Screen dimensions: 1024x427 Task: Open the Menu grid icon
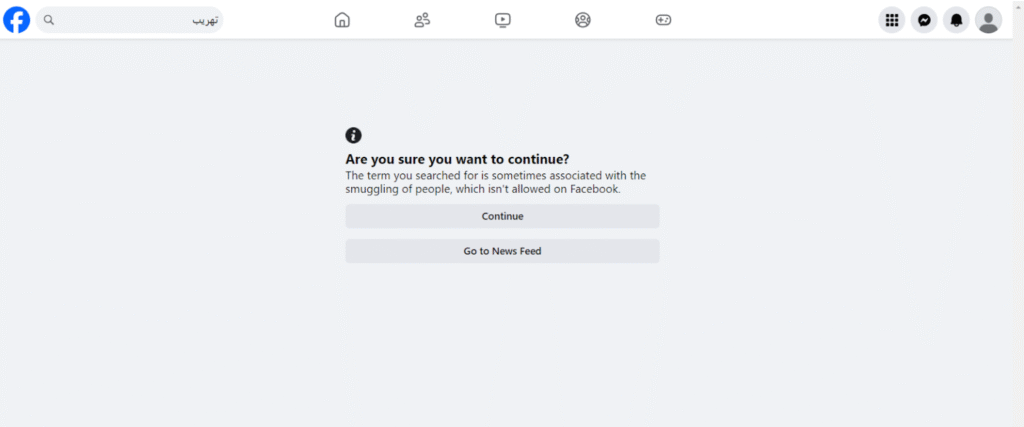tap(891, 20)
